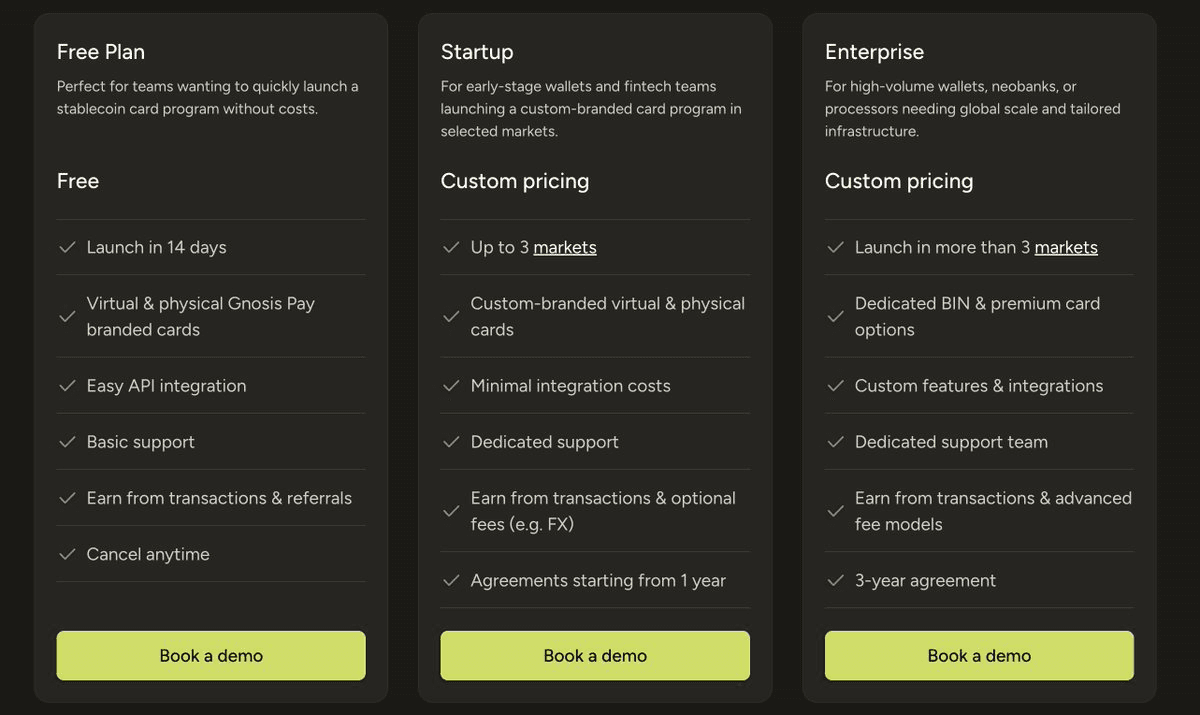Click checkmark icon beside Minimal integration costs
The image size is (1200, 715).
(451, 385)
